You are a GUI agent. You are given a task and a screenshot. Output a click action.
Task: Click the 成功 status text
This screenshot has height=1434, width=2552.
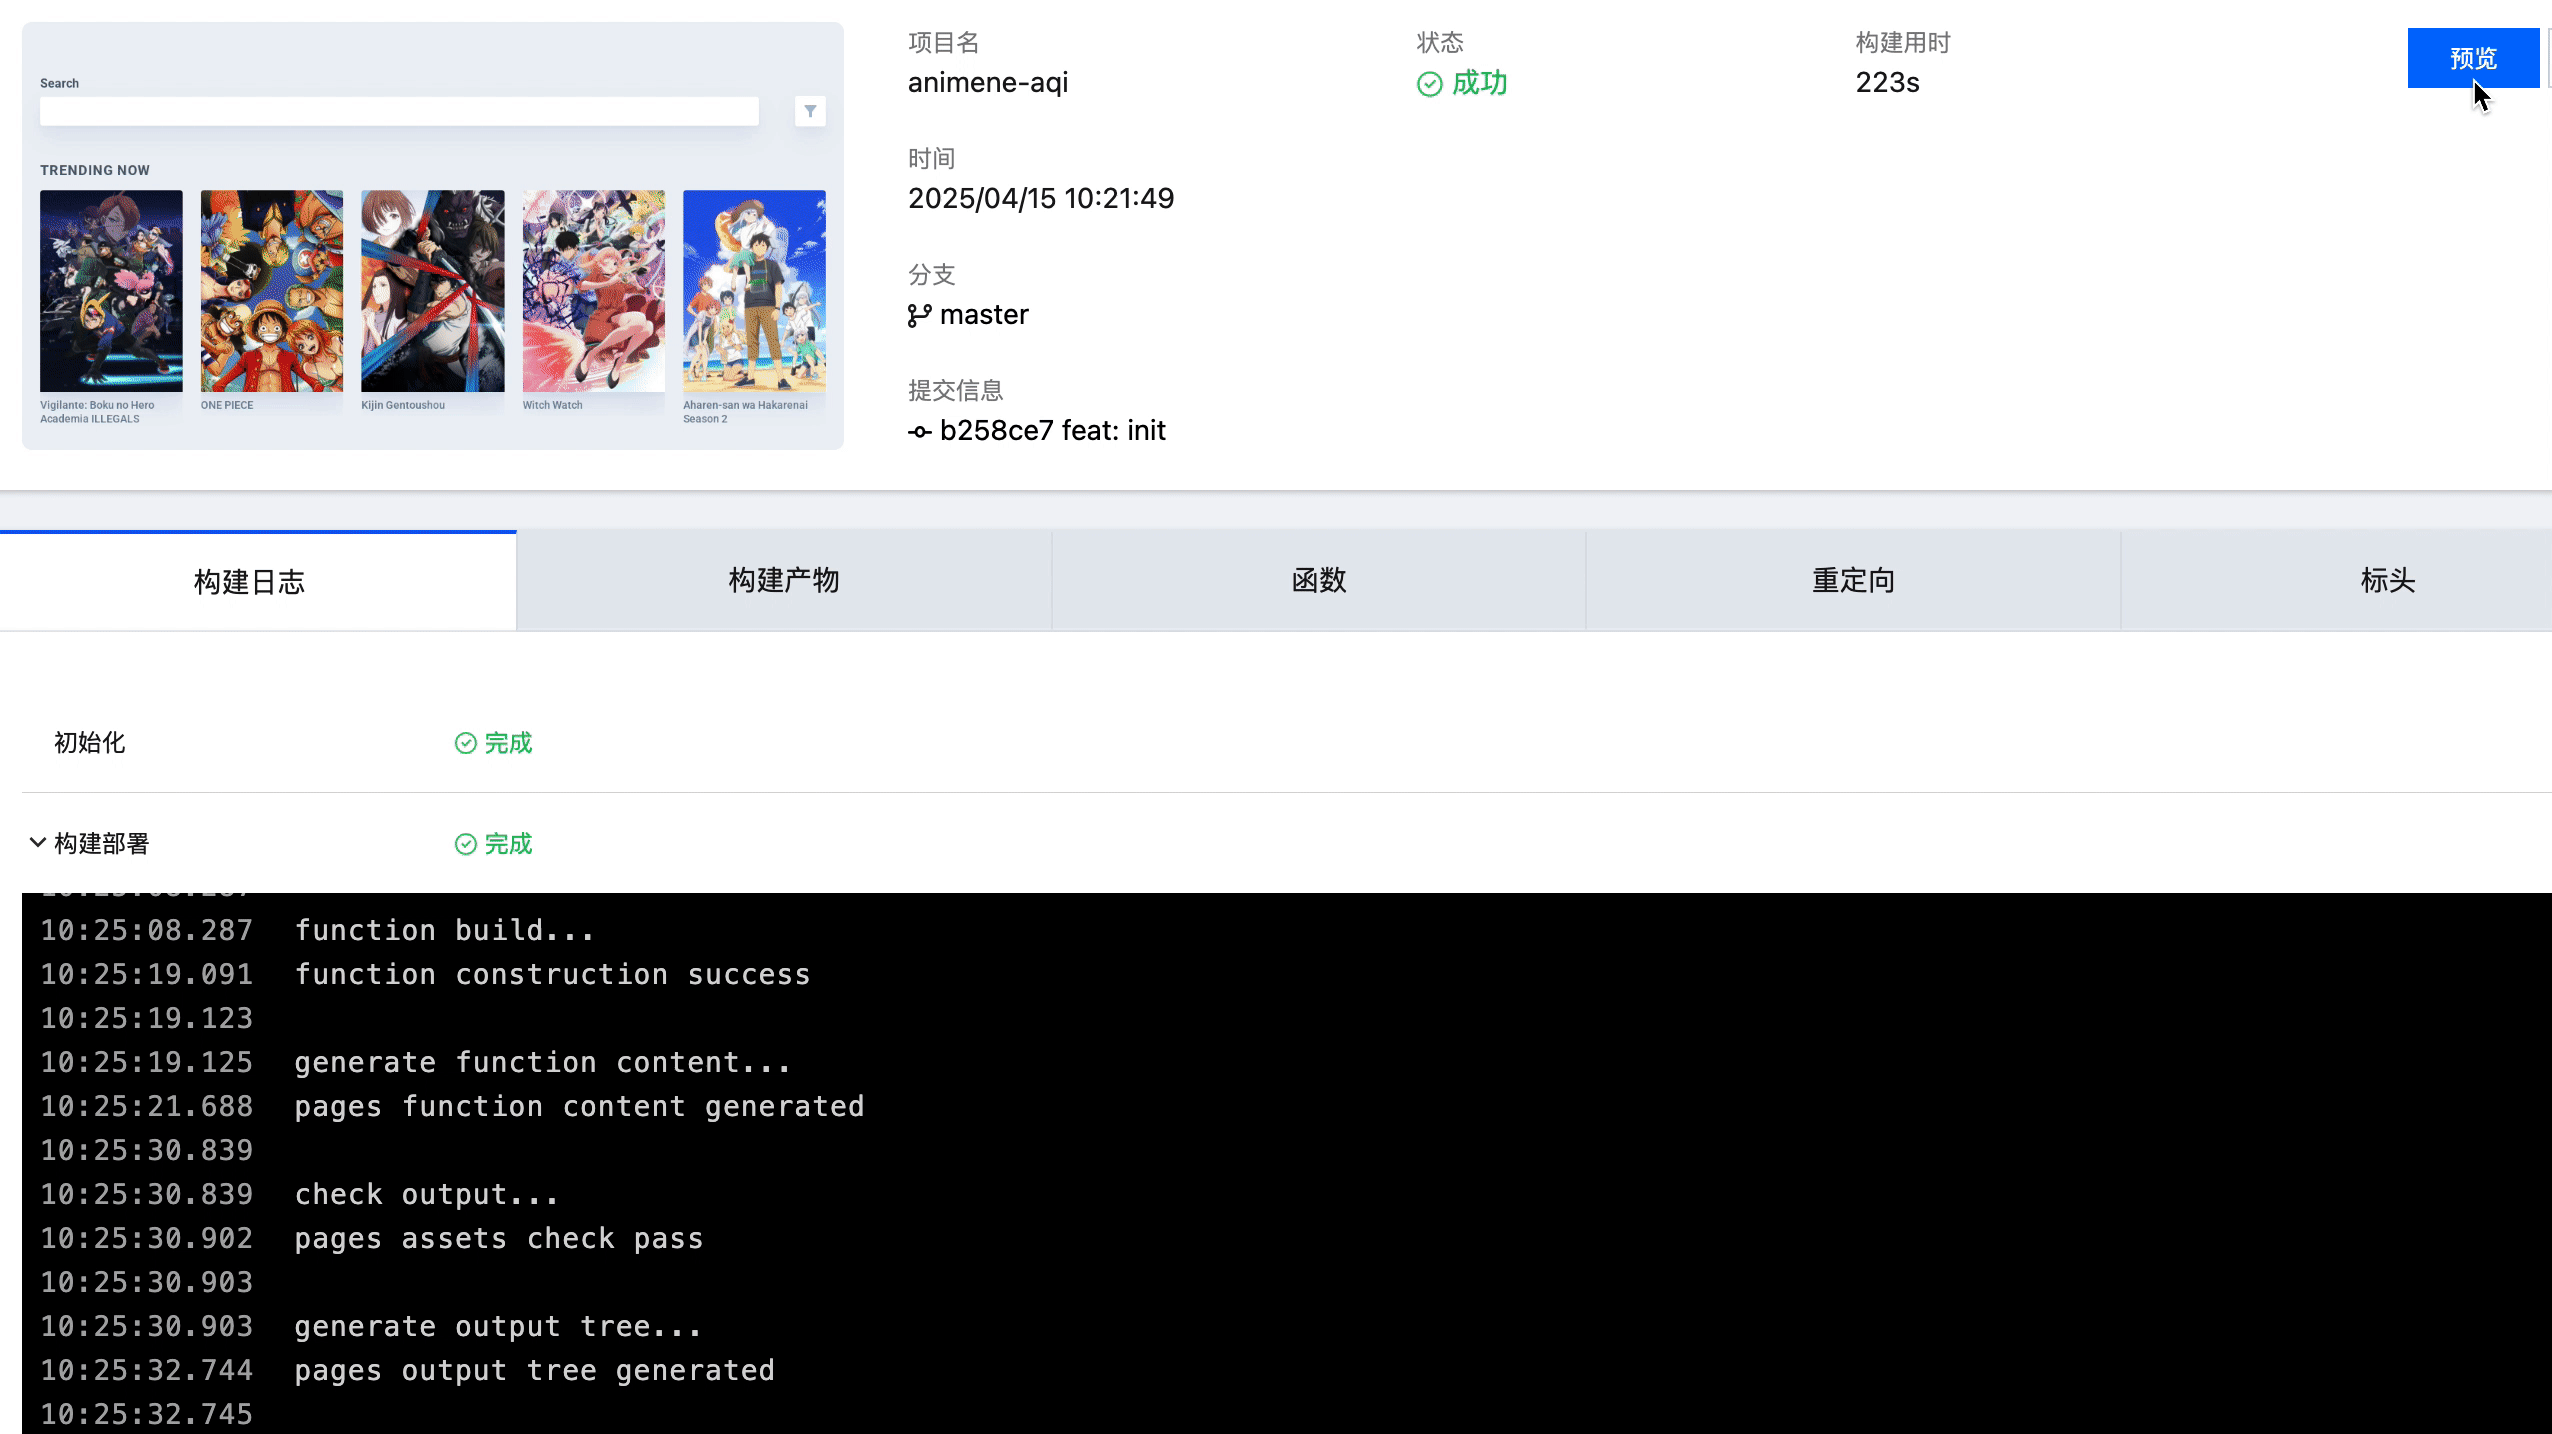click(x=1479, y=83)
